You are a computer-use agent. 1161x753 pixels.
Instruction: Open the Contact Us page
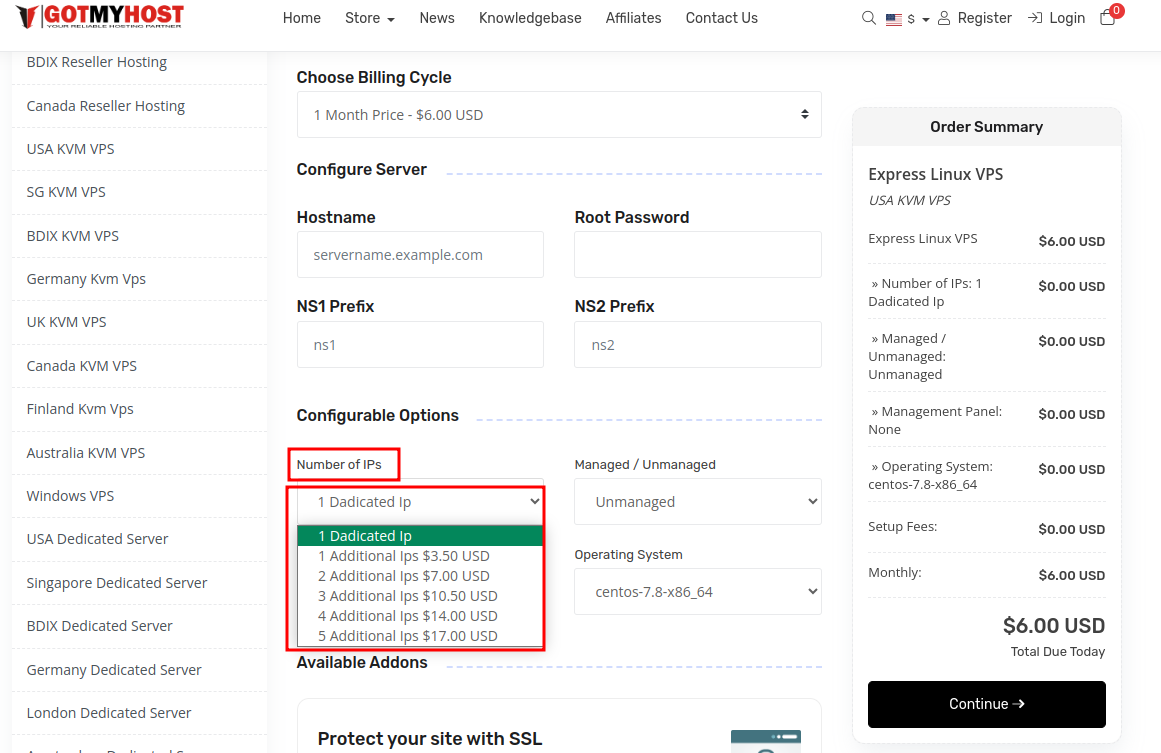pyautogui.click(x=721, y=18)
